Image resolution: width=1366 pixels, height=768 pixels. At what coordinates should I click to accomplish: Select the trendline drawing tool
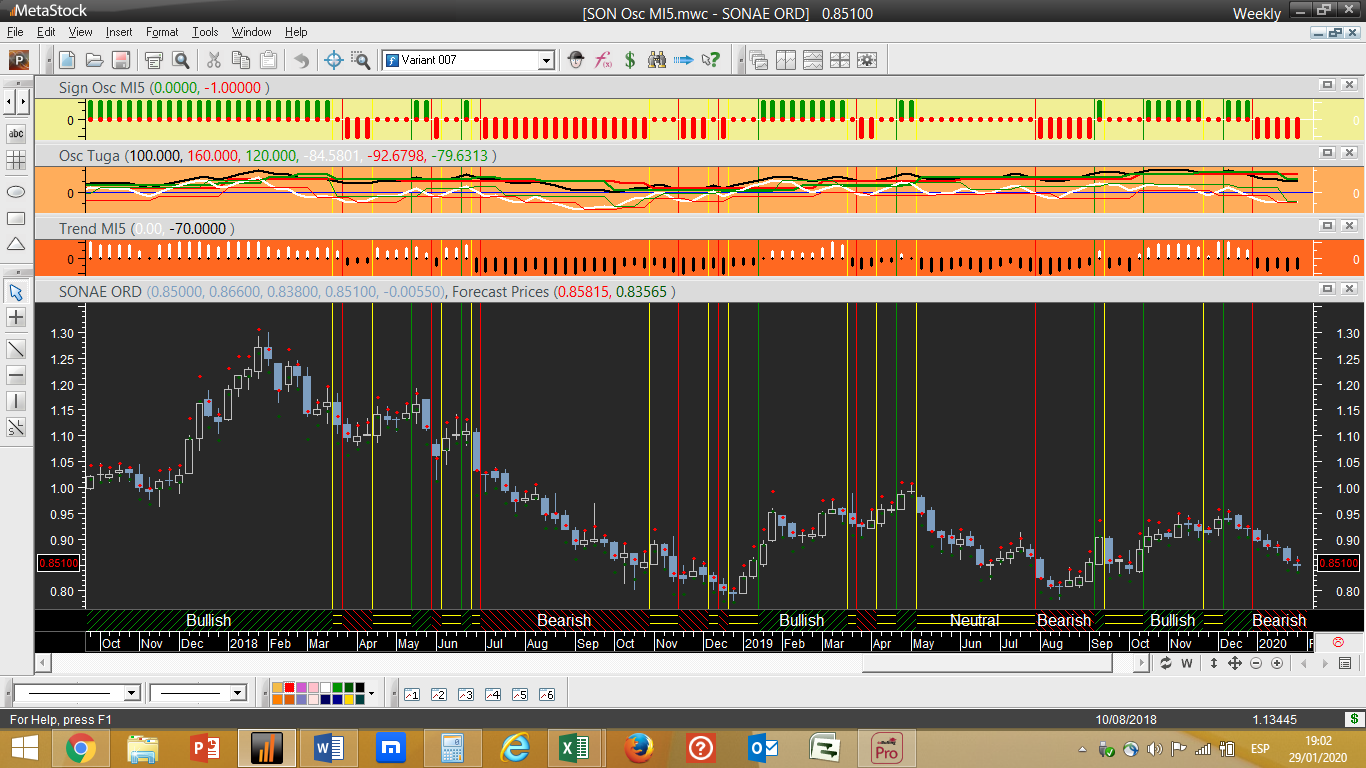click(16, 349)
